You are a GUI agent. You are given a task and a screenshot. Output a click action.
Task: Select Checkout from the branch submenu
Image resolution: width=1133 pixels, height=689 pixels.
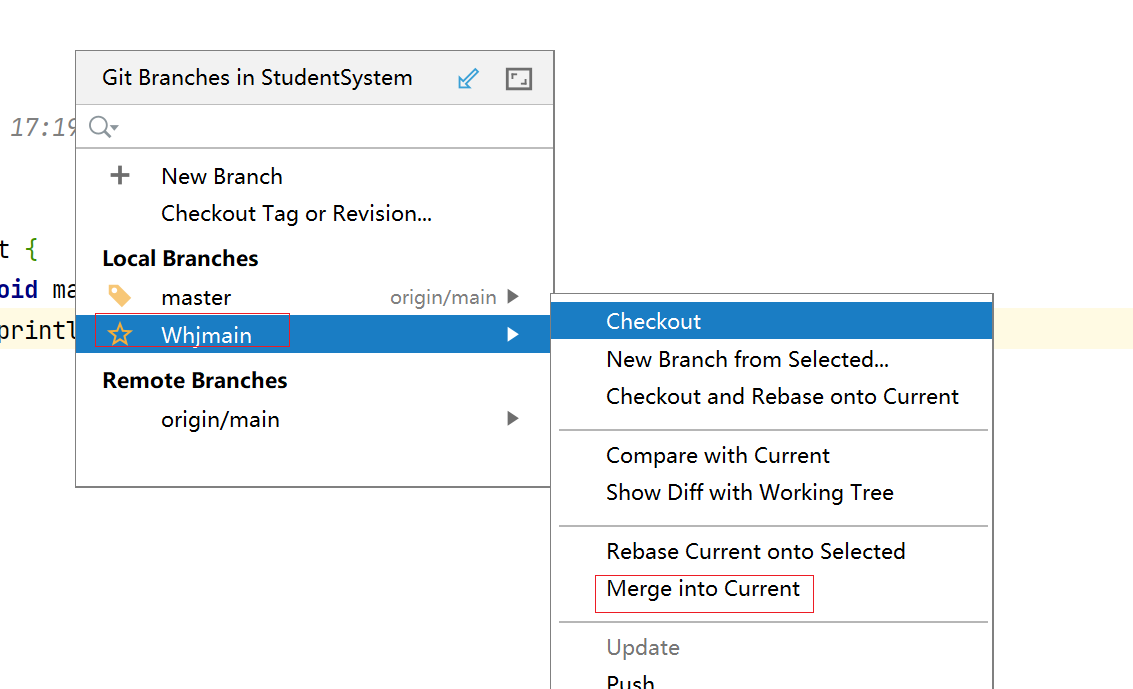[x=653, y=321]
